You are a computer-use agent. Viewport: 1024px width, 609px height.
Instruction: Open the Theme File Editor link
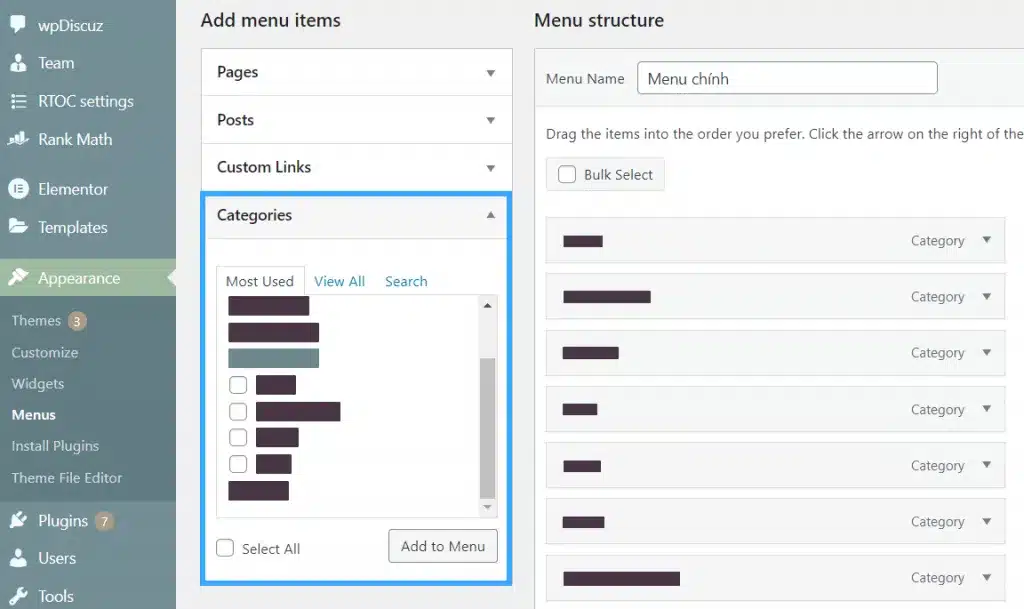[x=67, y=478]
